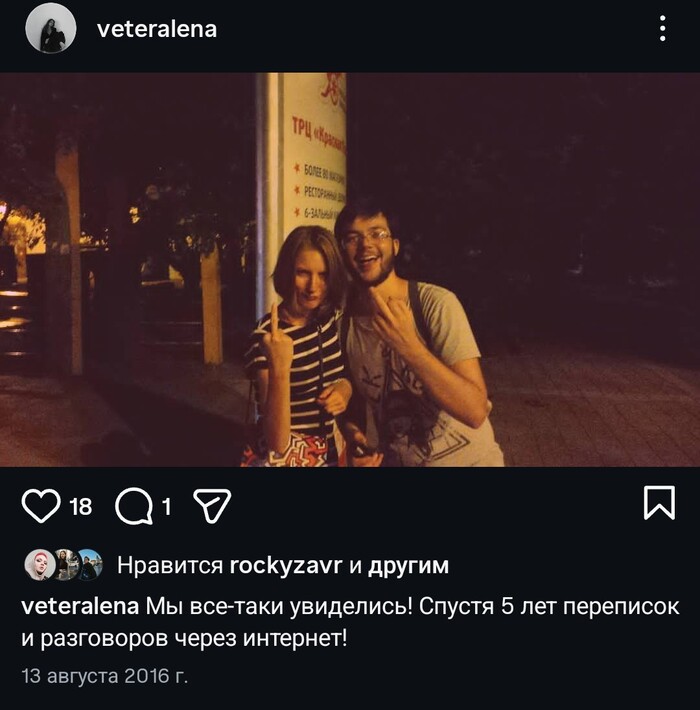Click the veteralena username at the top

tap(157, 29)
